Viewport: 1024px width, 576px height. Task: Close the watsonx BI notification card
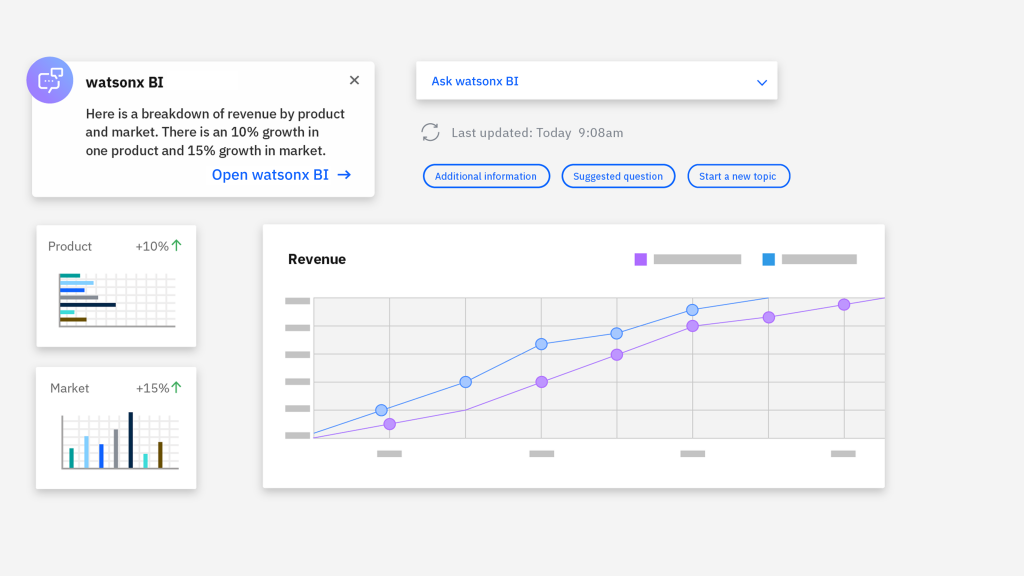354,80
